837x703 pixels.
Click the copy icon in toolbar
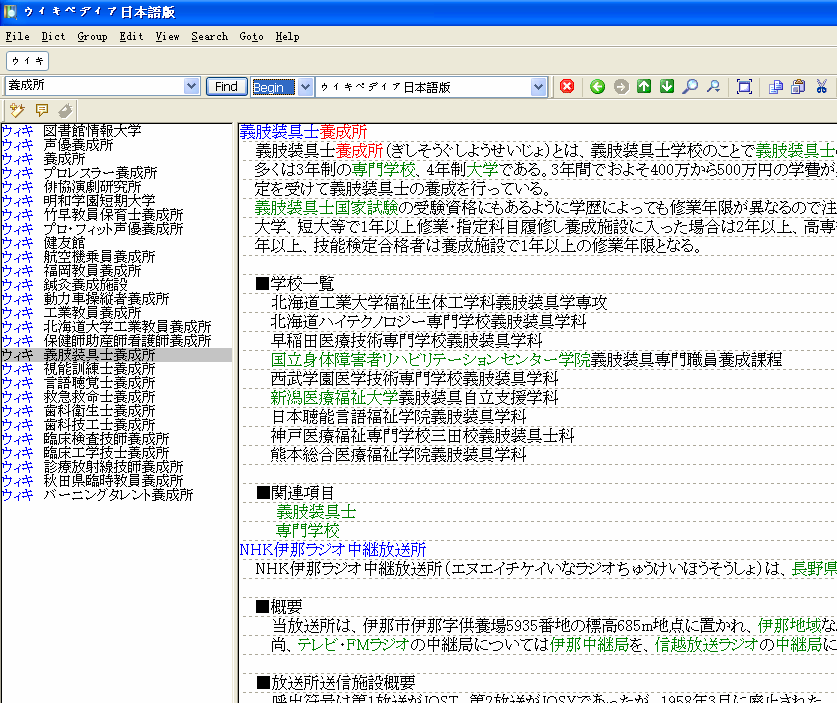point(776,87)
